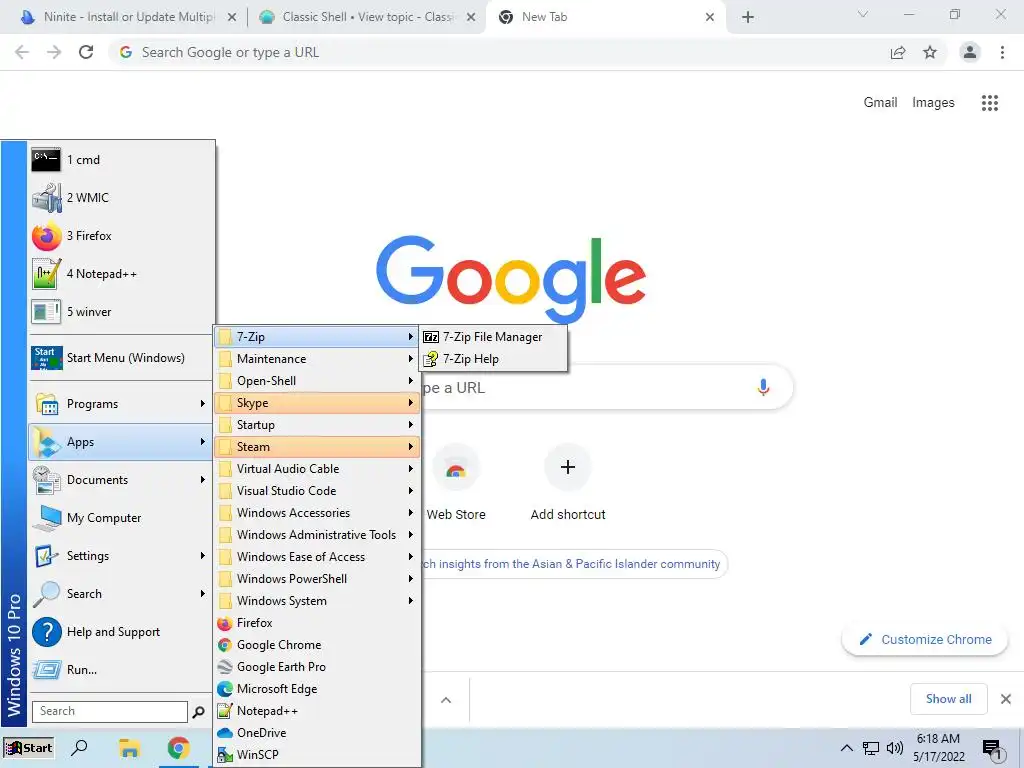
Task: Click the Chrome address bar
Action: pos(496,52)
